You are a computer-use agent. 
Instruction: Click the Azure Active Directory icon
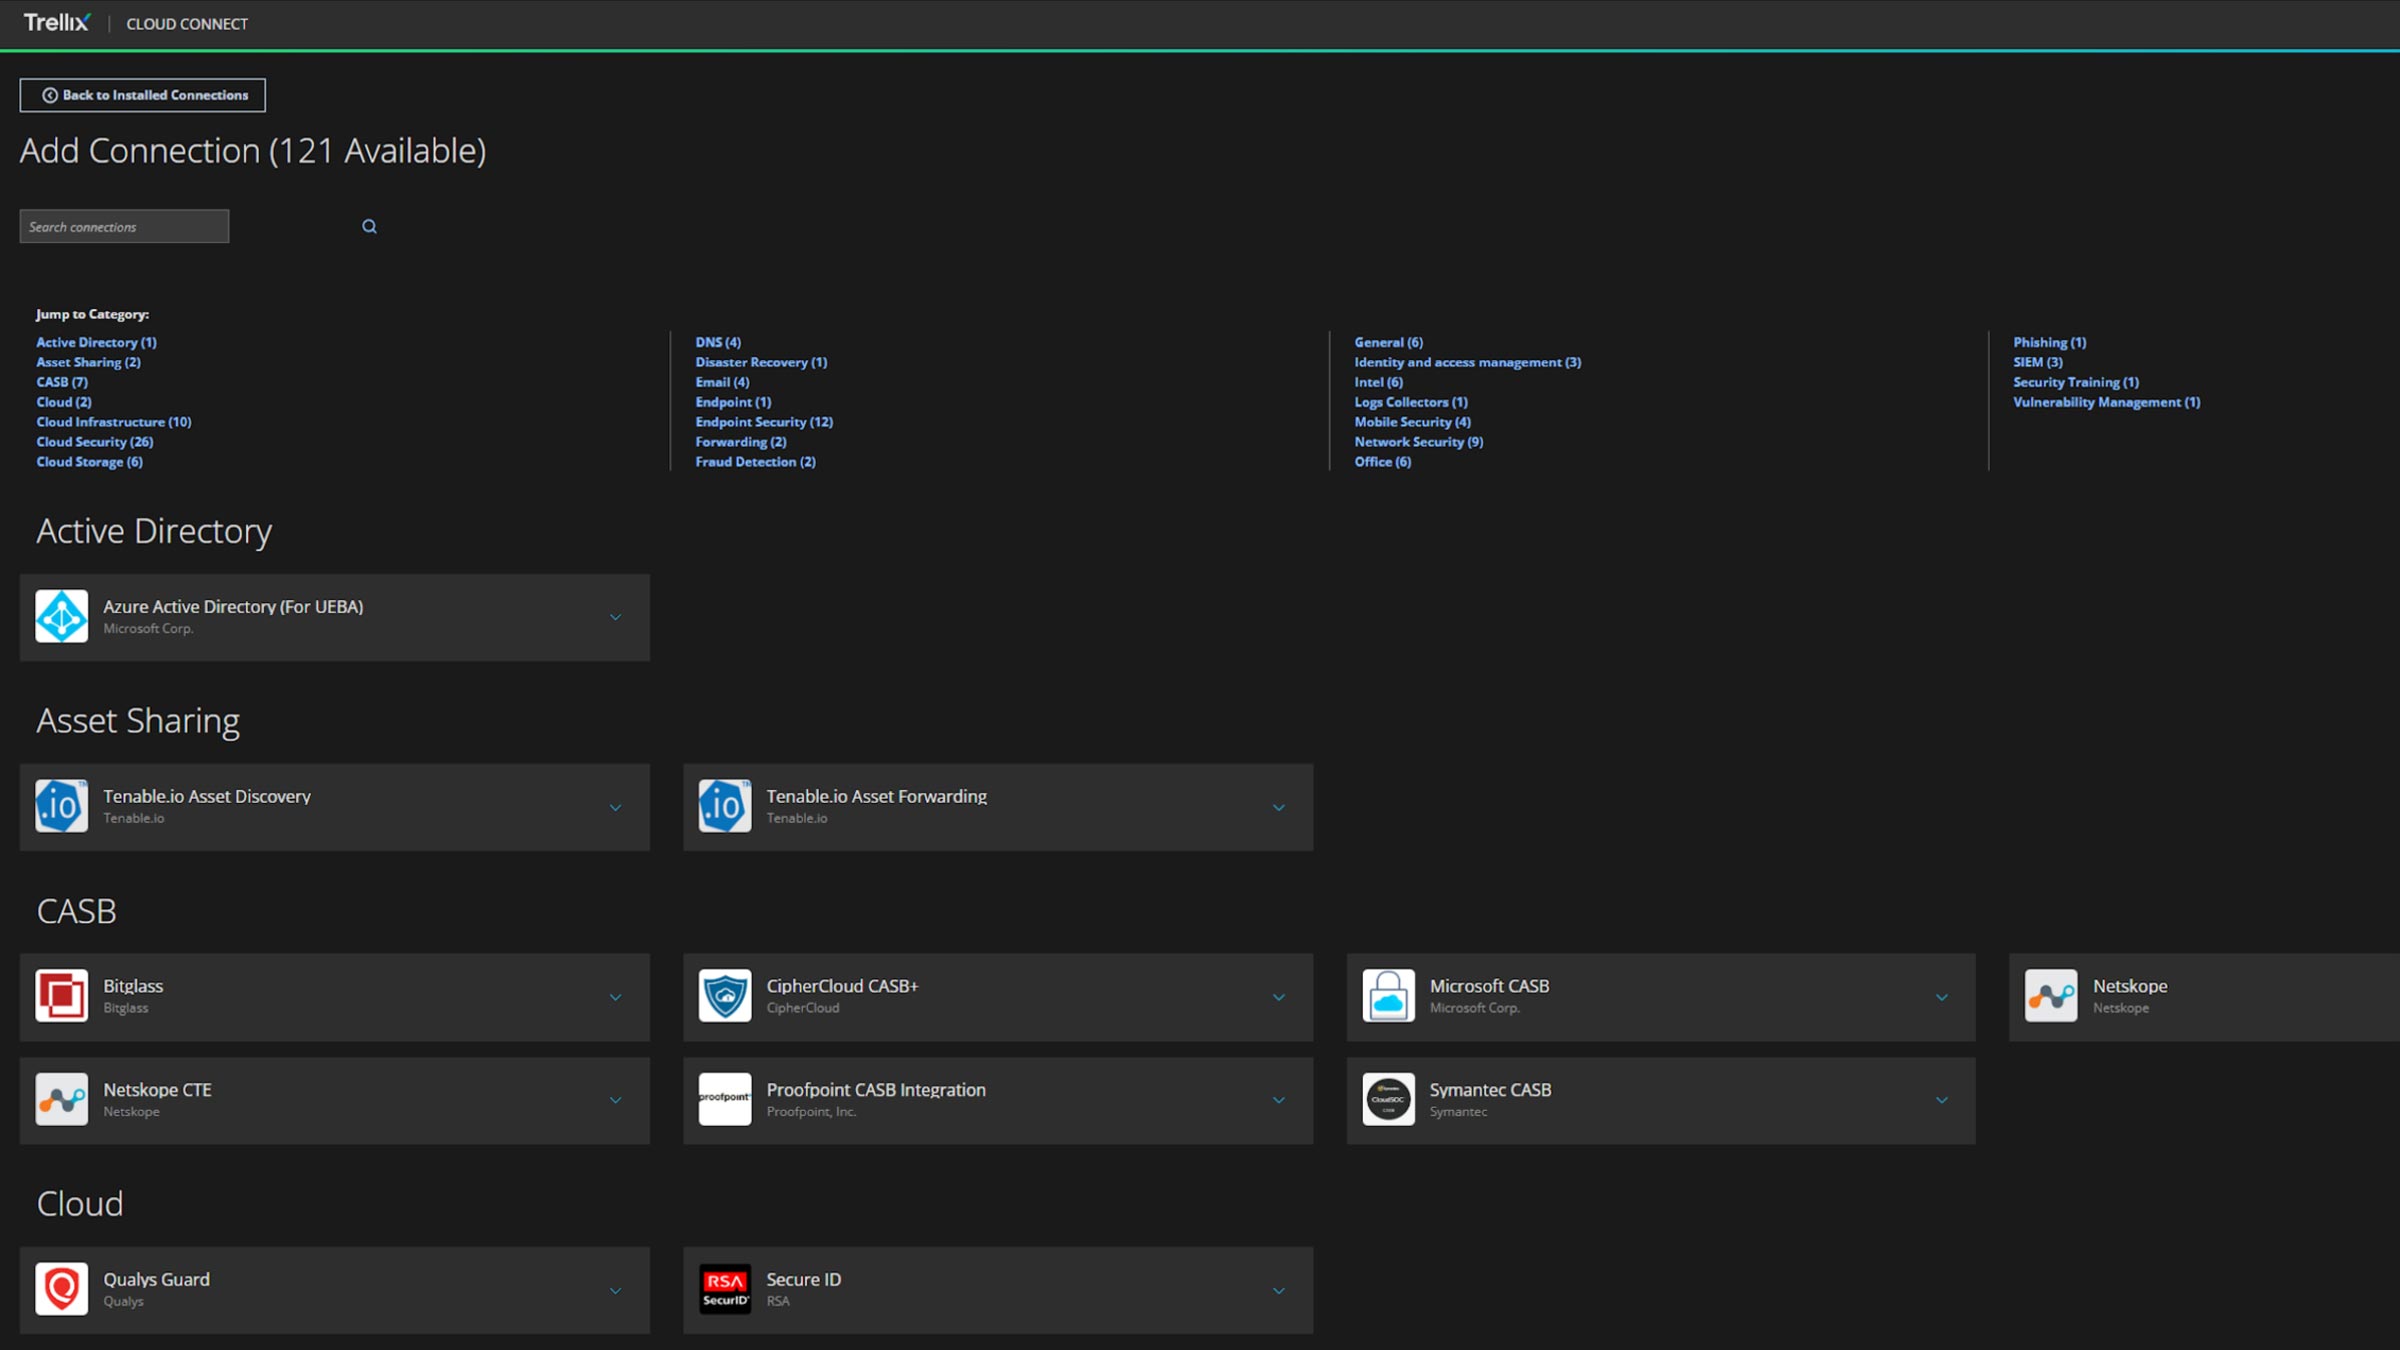pyautogui.click(x=62, y=616)
